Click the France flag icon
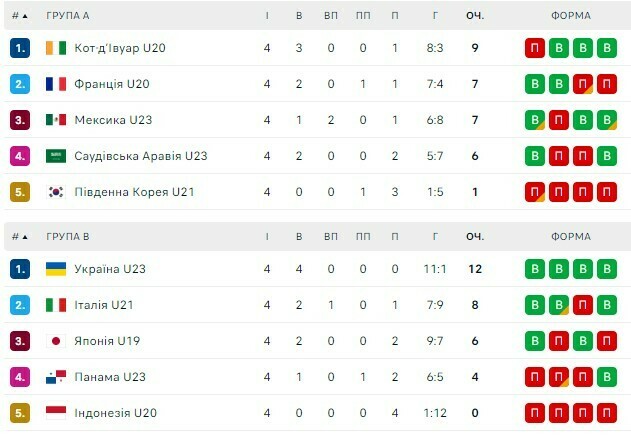The width and height of the screenshot is (631, 435). (56, 84)
